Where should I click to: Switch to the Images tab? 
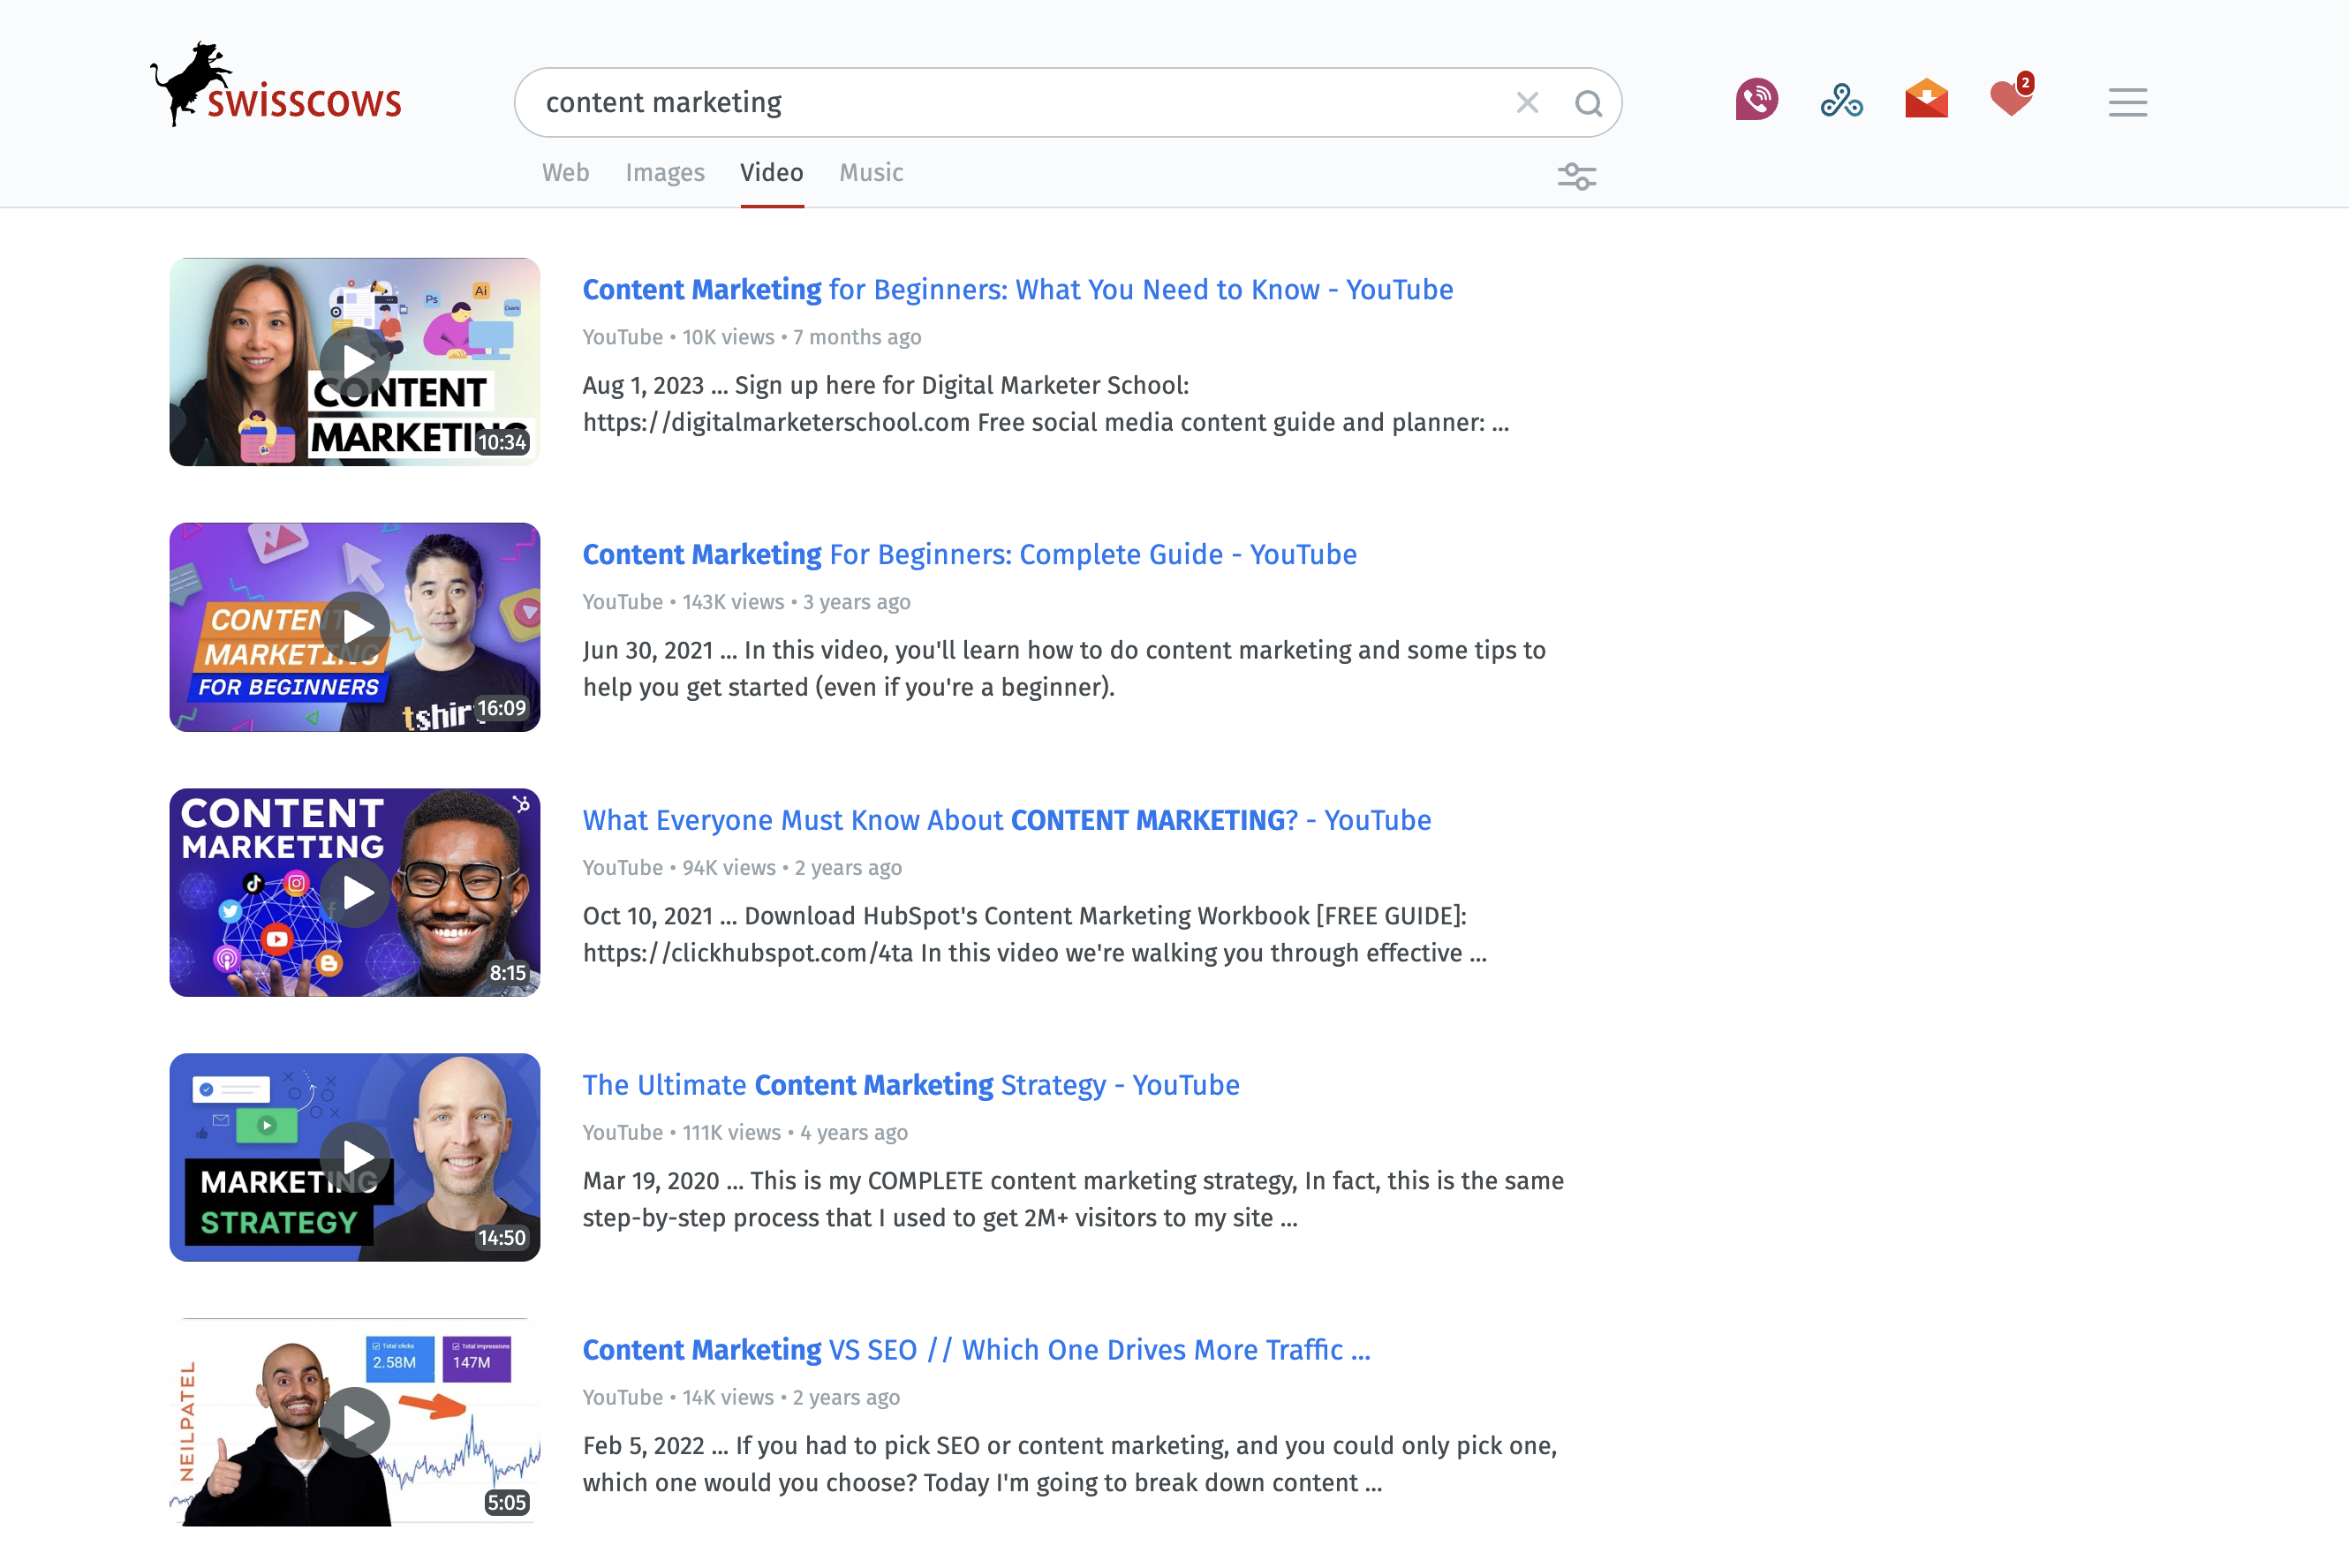(665, 172)
